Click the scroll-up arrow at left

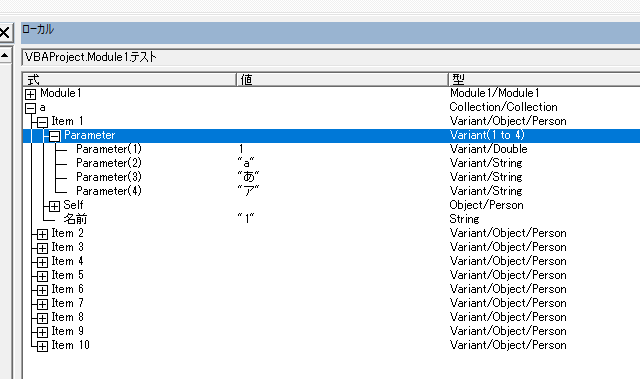5,55
